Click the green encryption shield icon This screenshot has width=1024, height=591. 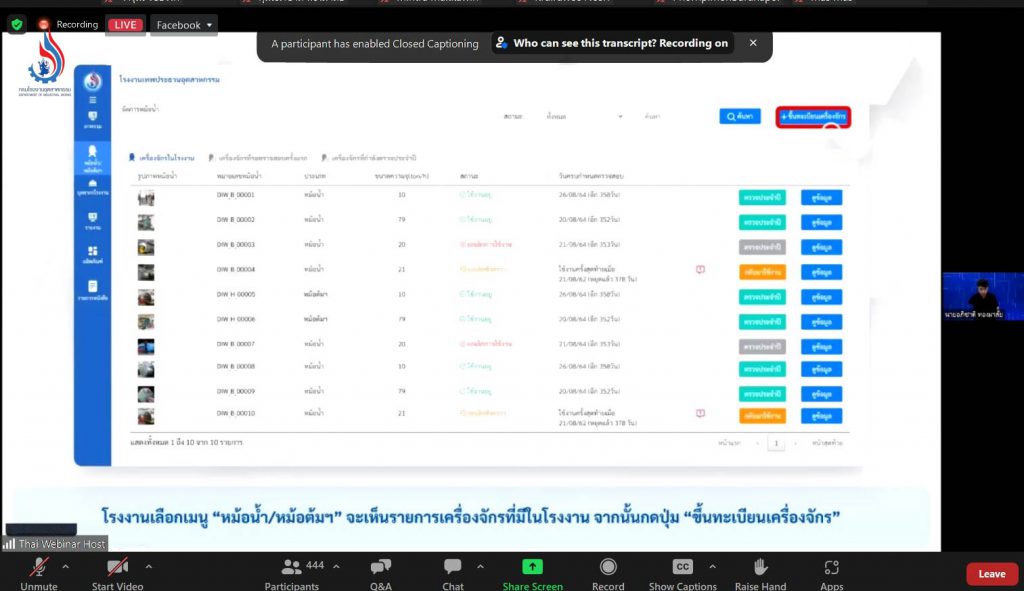[x=17, y=24]
